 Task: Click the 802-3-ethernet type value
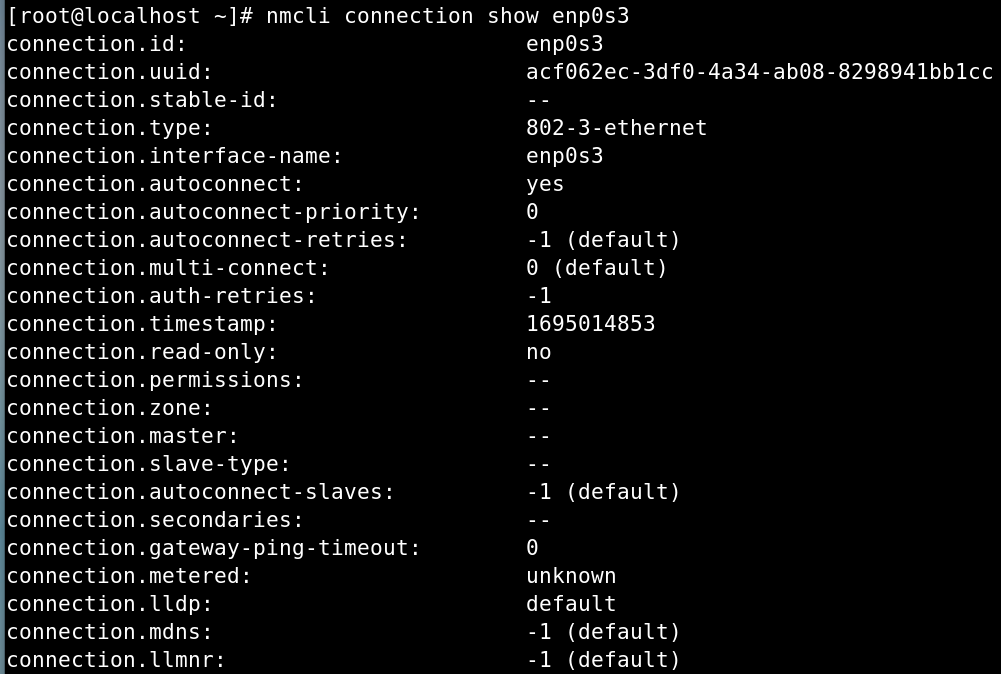coord(616,128)
